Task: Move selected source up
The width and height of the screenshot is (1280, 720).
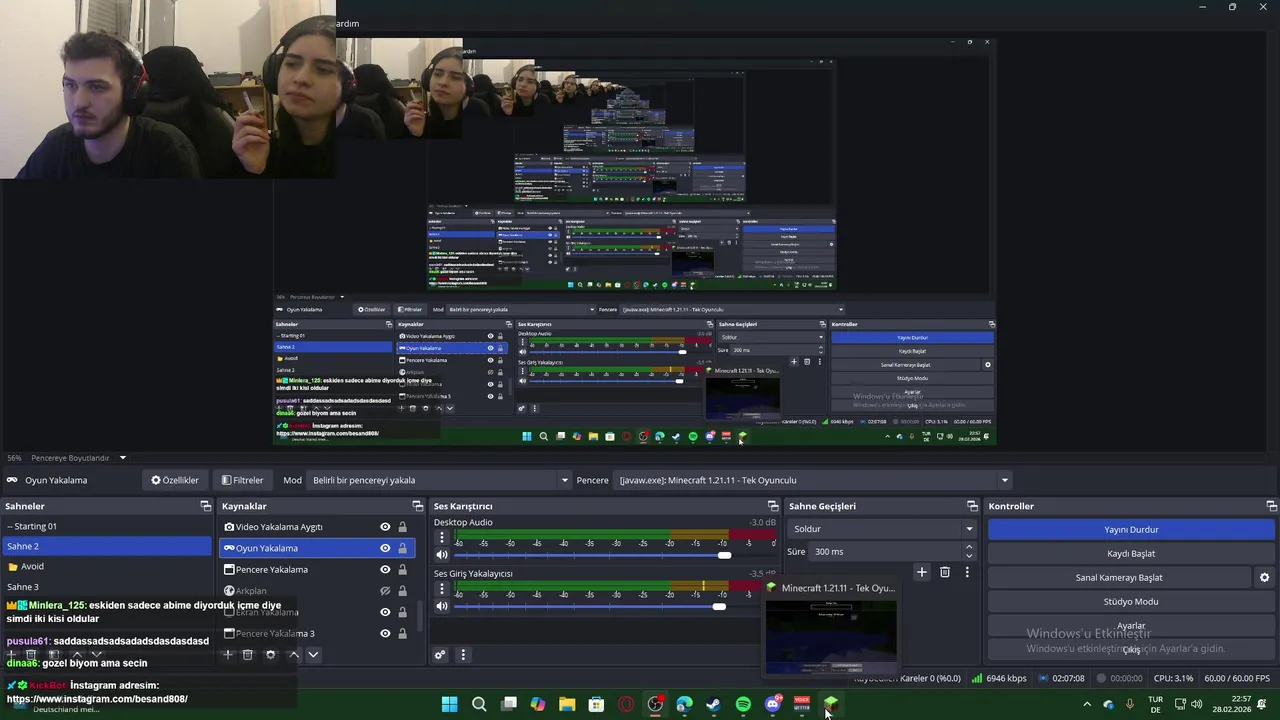Action: (x=293, y=655)
